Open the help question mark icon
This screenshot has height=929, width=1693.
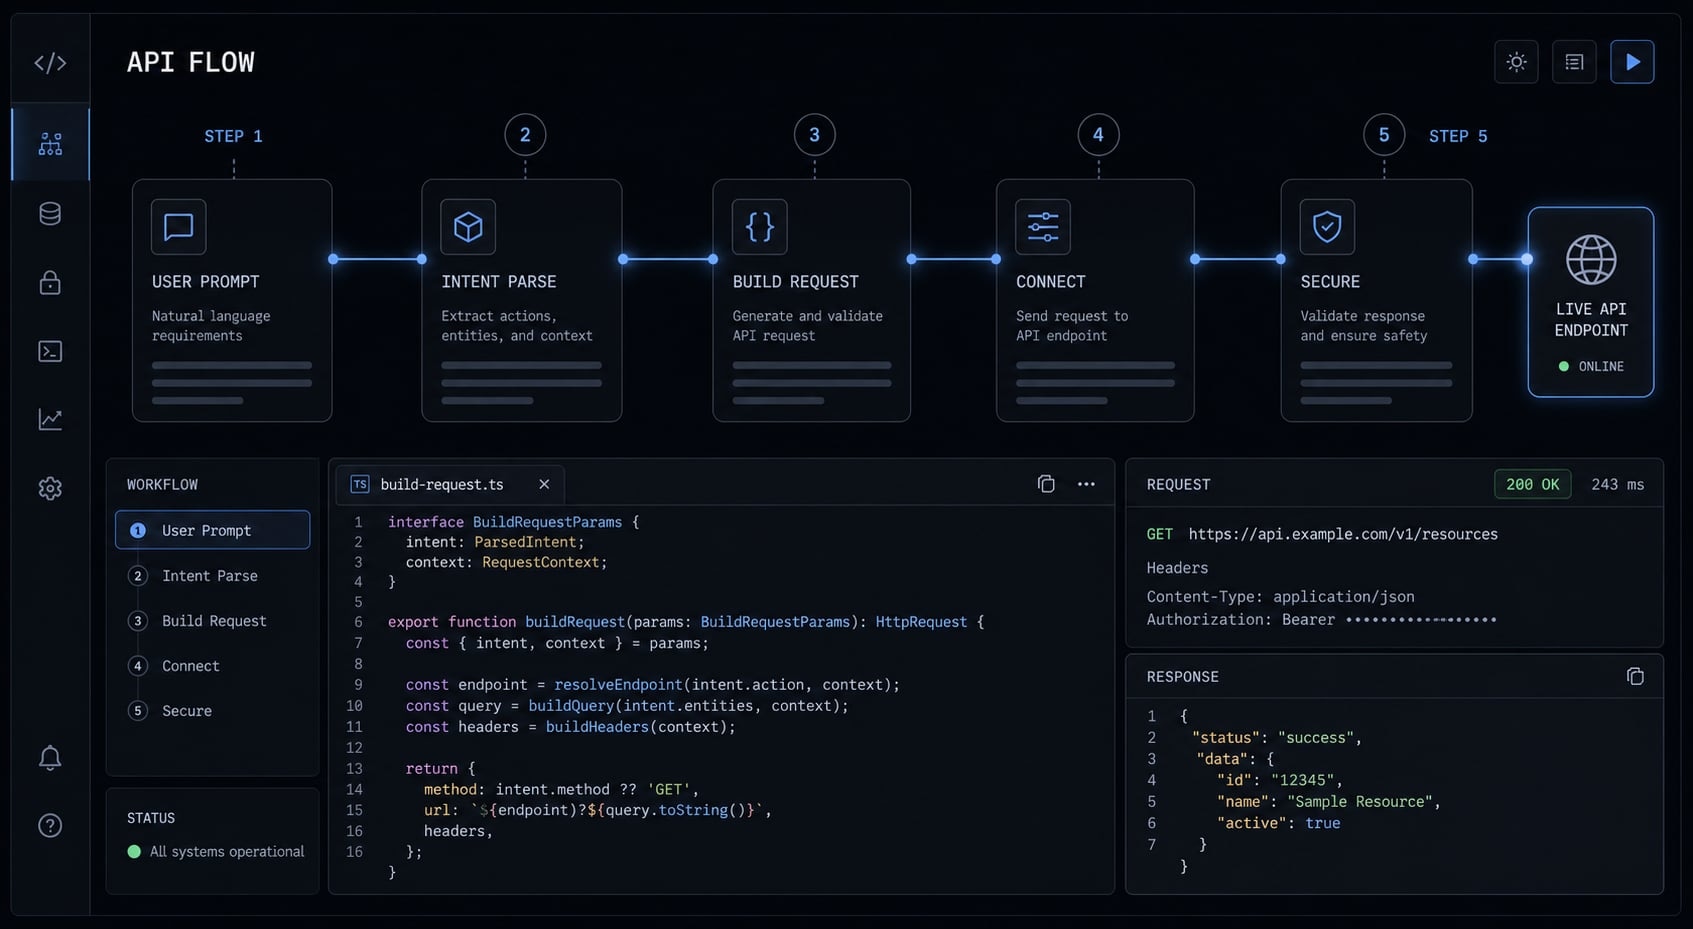pyautogui.click(x=50, y=826)
